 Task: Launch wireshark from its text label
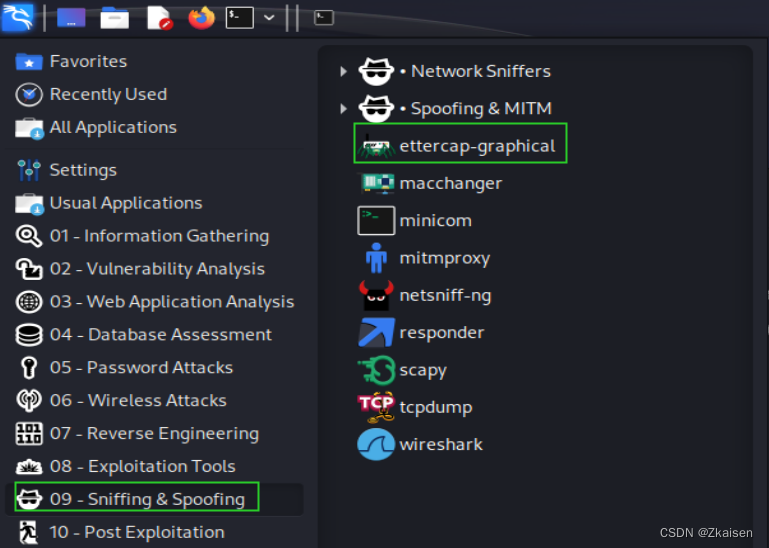(441, 444)
